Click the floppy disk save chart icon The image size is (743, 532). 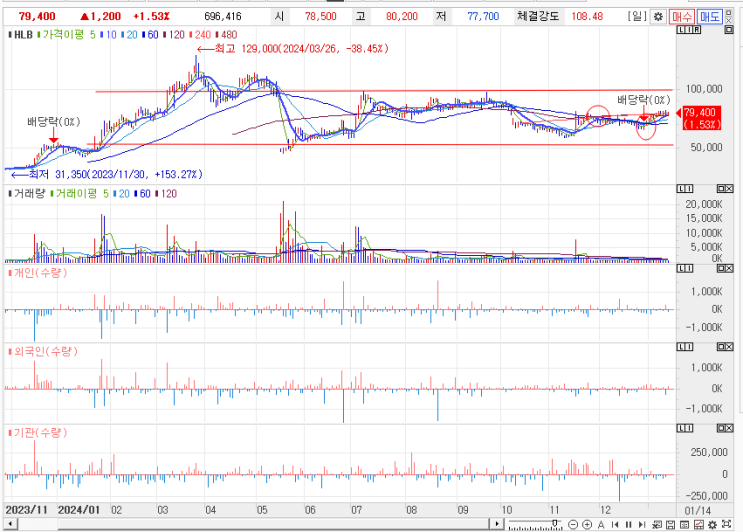(x=671, y=524)
